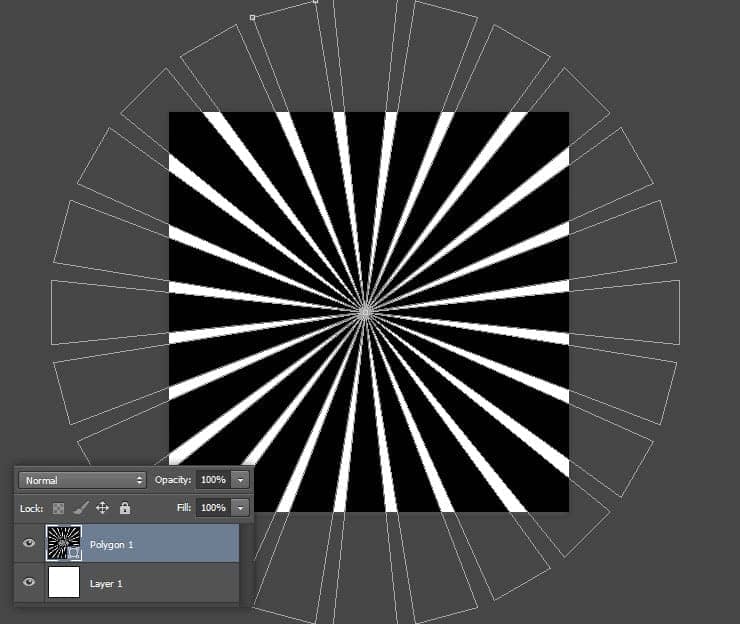This screenshot has height=624, width=740.
Task: Select the Polygon 1 layer thumbnail
Action: (64, 543)
